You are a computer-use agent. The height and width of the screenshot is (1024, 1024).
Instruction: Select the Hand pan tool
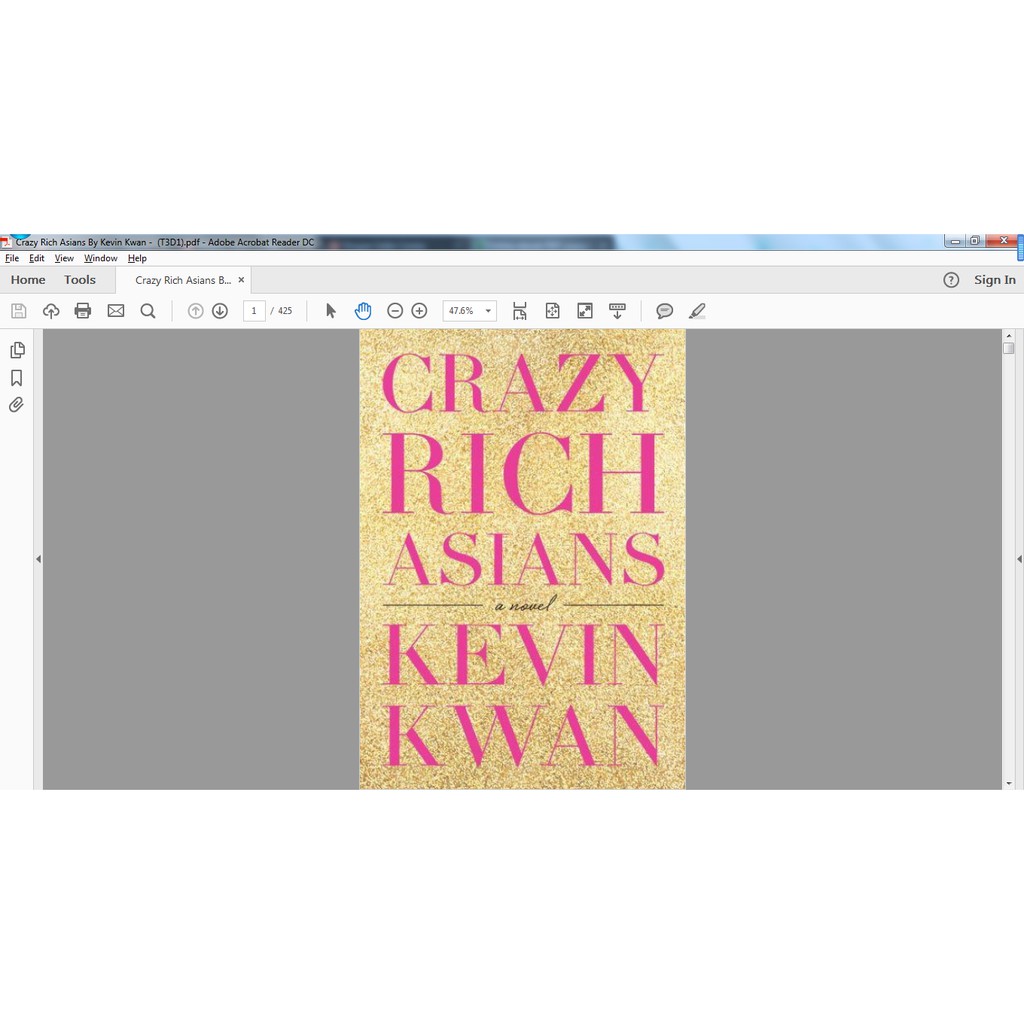pyautogui.click(x=363, y=311)
